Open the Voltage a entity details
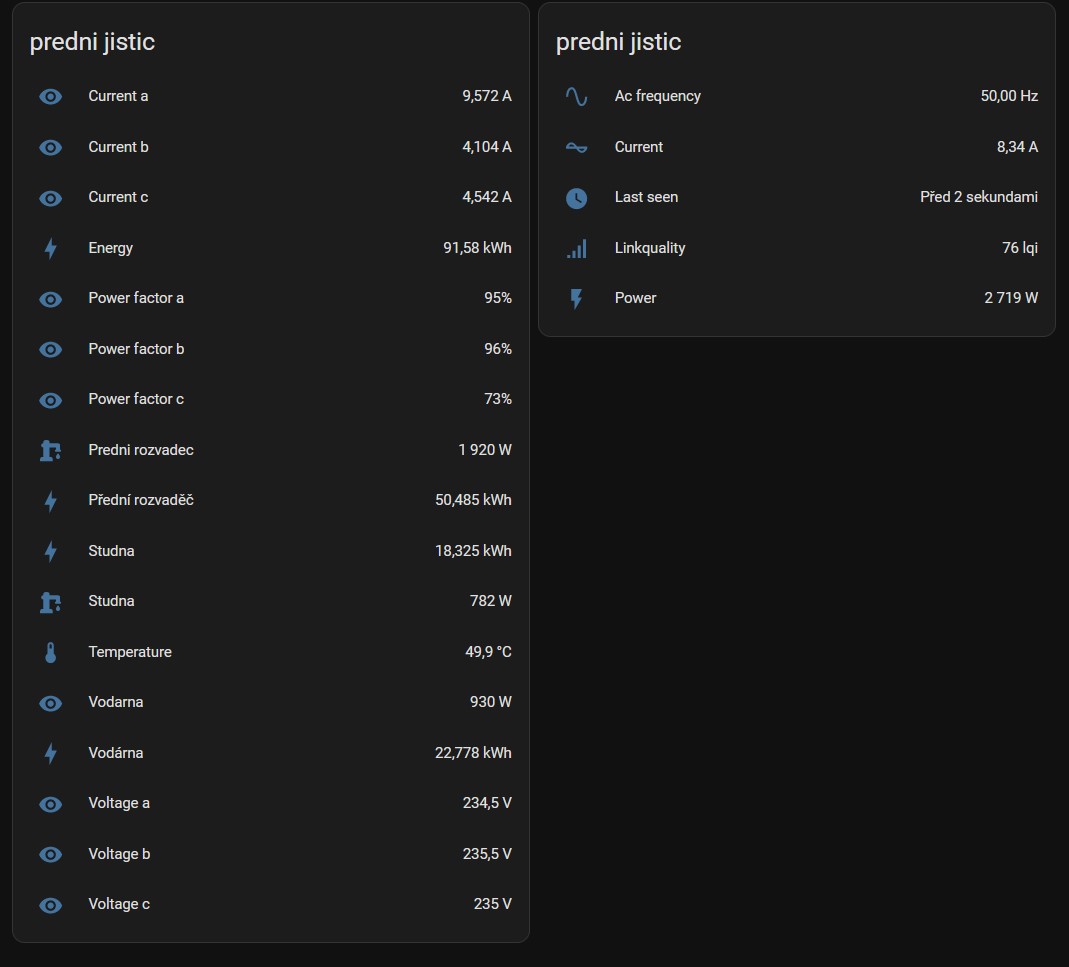The image size is (1069, 967). click(x=119, y=803)
